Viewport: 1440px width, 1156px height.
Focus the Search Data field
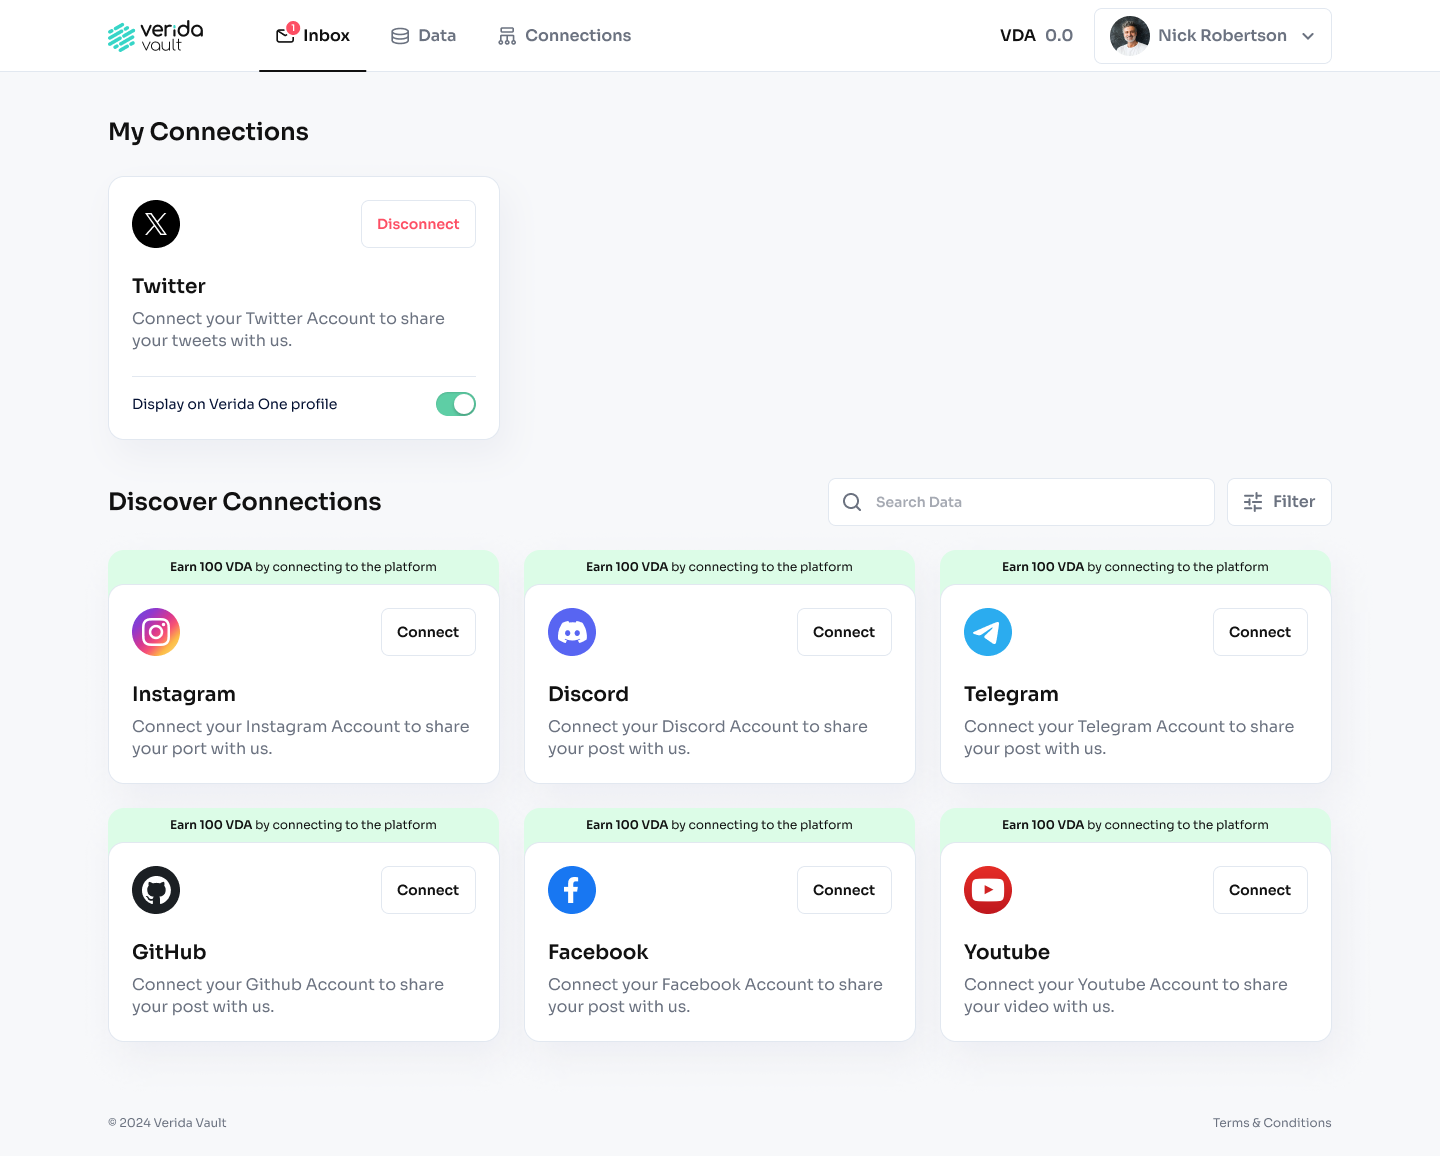(1021, 502)
